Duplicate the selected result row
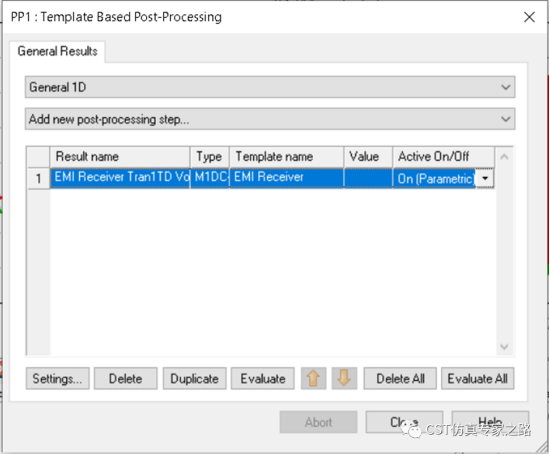This screenshot has height=455, width=550. click(194, 379)
